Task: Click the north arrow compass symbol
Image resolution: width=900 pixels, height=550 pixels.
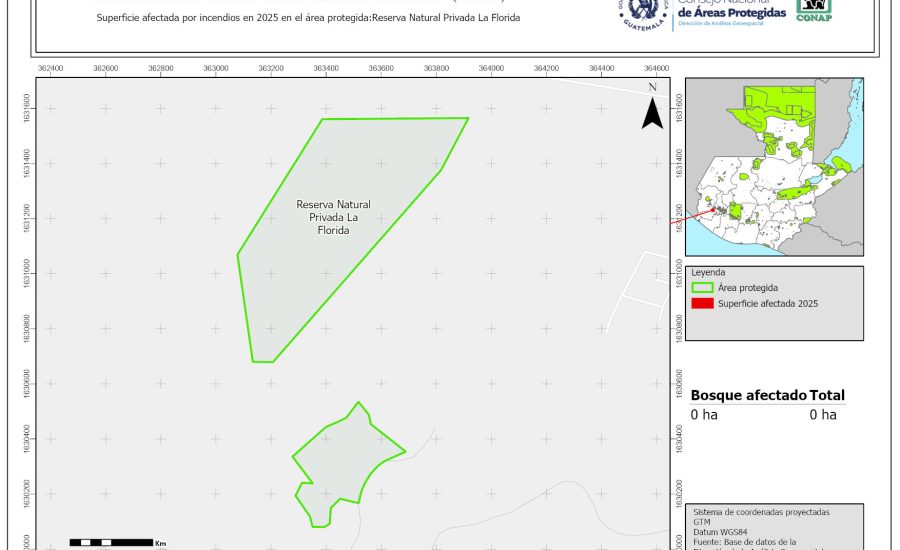Action: pyautogui.click(x=652, y=108)
